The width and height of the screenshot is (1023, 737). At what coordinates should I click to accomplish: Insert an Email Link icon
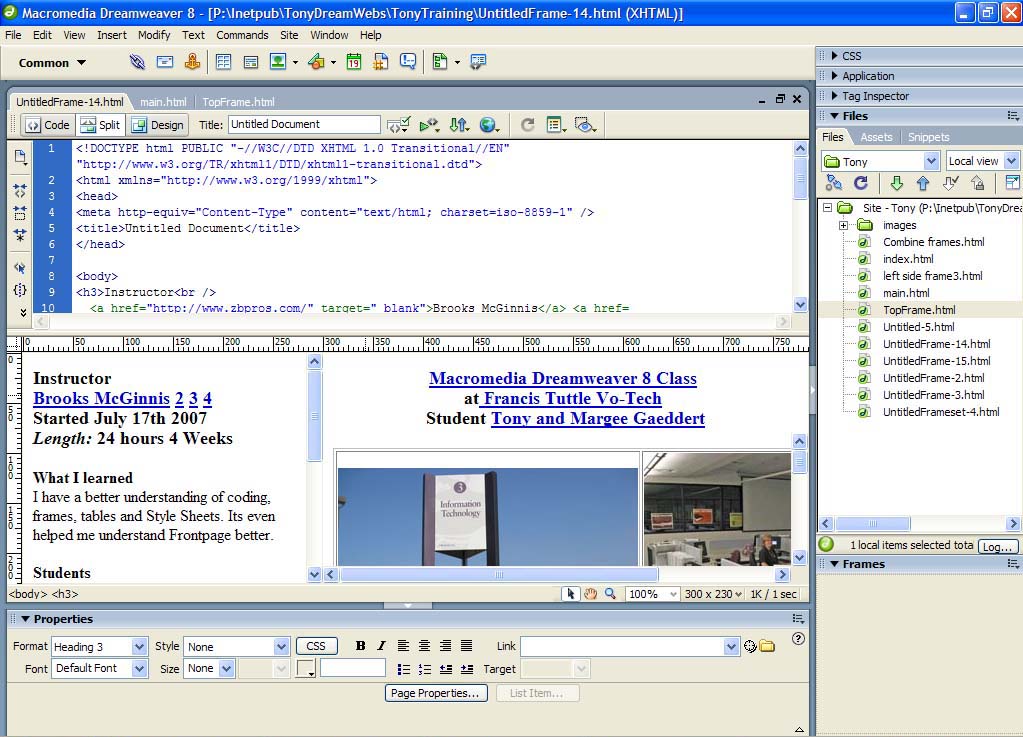(165, 62)
